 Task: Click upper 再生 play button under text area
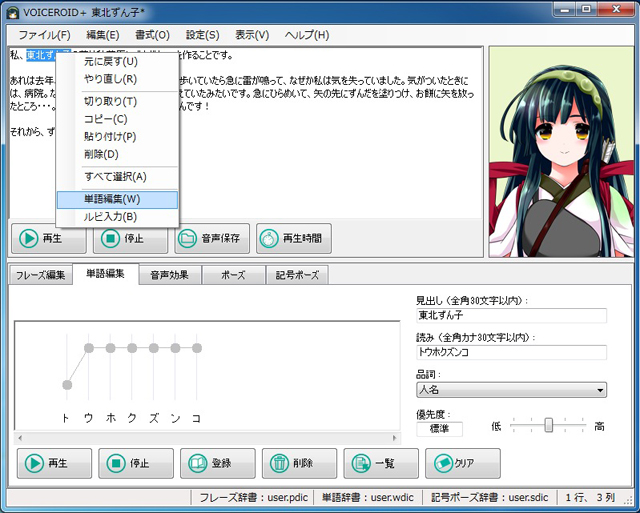click(x=49, y=238)
